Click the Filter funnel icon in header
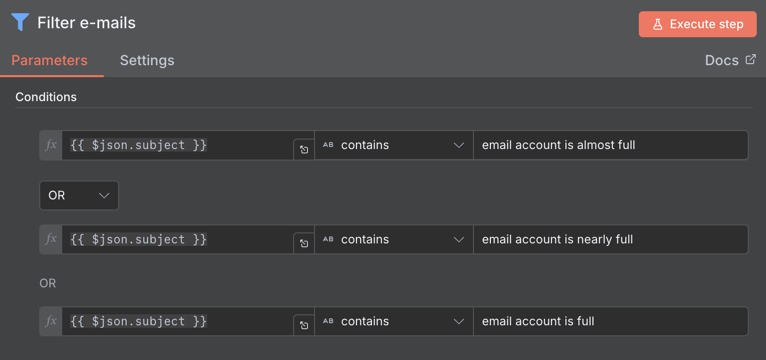Viewport: 766px width, 360px height. click(20, 22)
